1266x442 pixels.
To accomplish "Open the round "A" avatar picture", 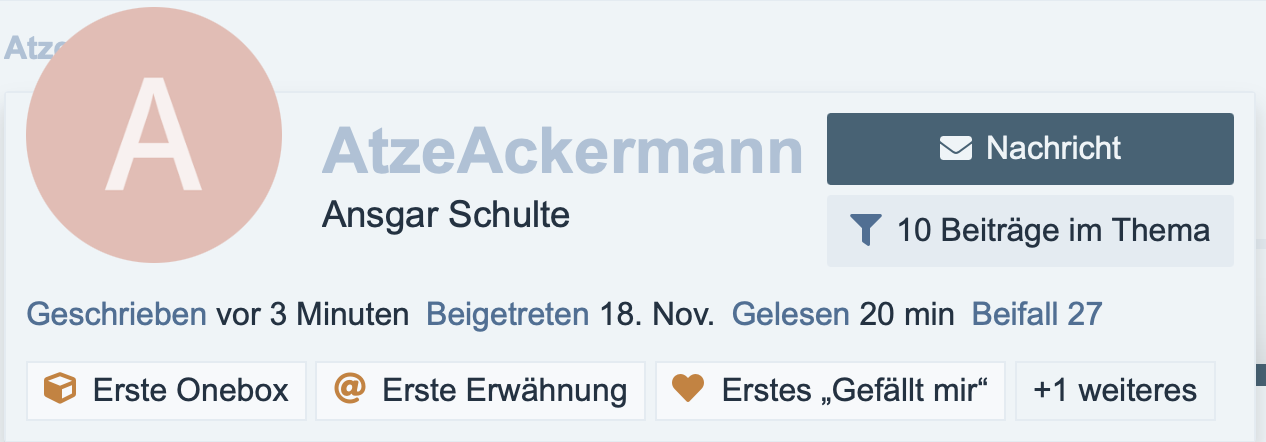I will click(x=154, y=135).
